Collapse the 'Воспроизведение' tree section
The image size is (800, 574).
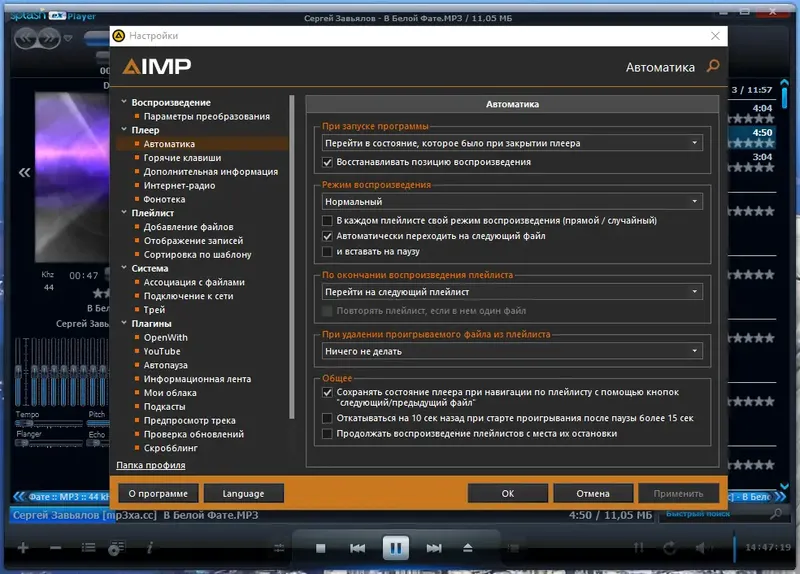coord(124,102)
